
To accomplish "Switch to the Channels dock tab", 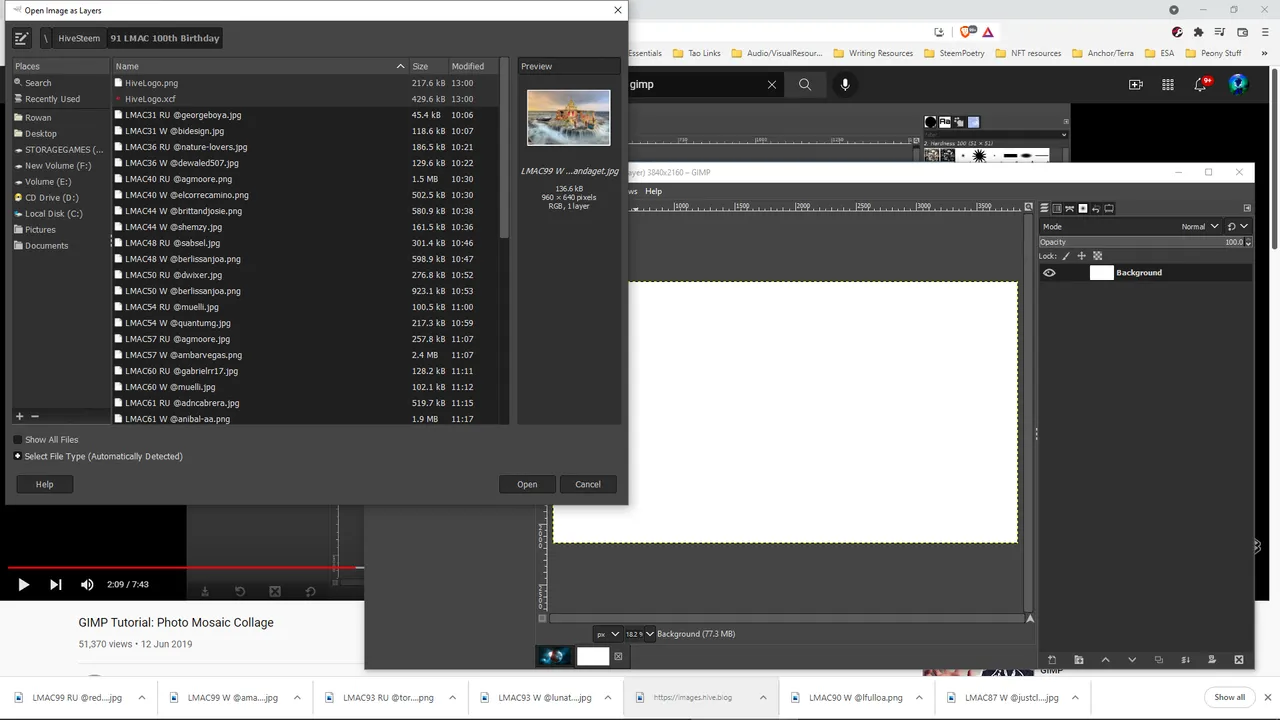I will [x=1057, y=209].
